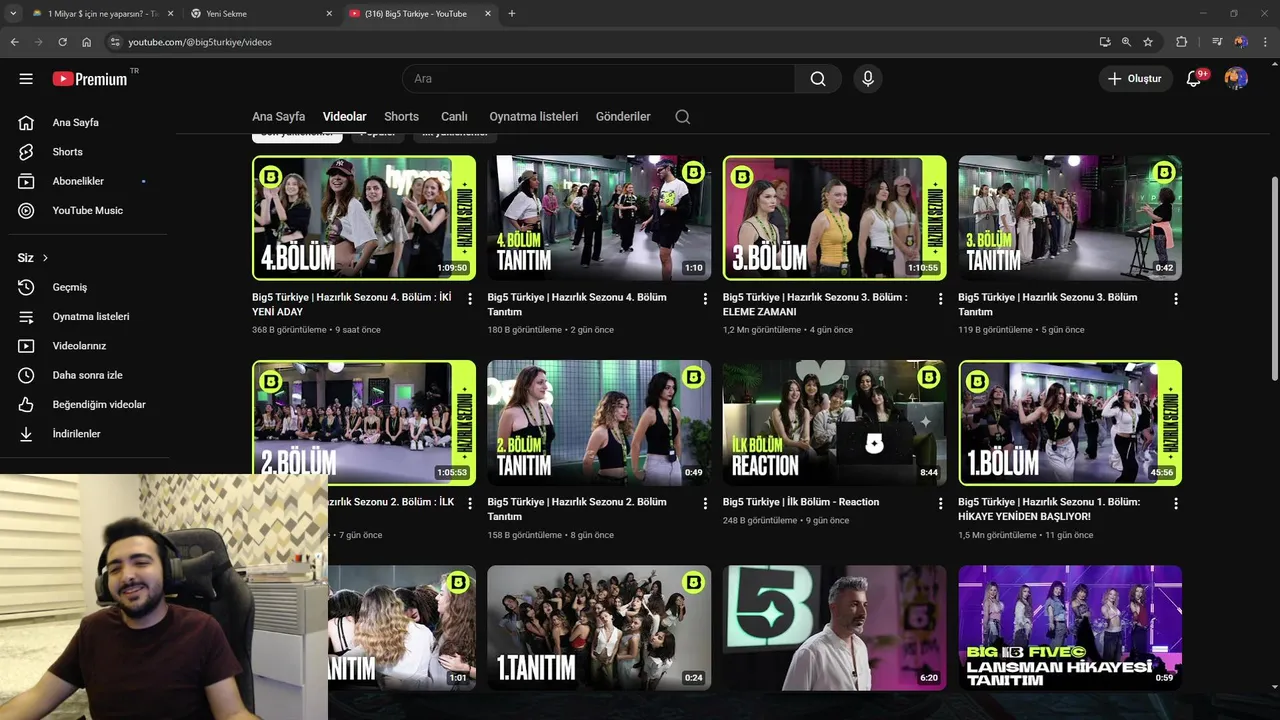Open video title 4. Bölüm : İKİ YENİ ADAY
The width and height of the screenshot is (1280, 720).
pyautogui.click(x=352, y=304)
